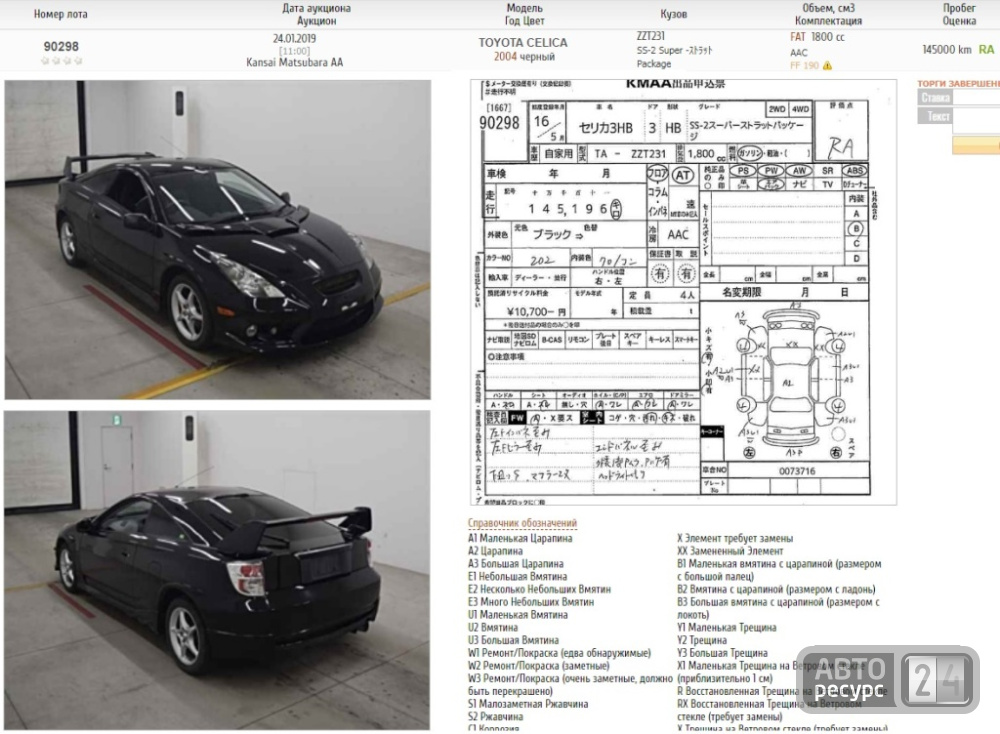This screenshot has height=734, width=1000.
Task: Click the [11:00] auction time
Action: 295,51
